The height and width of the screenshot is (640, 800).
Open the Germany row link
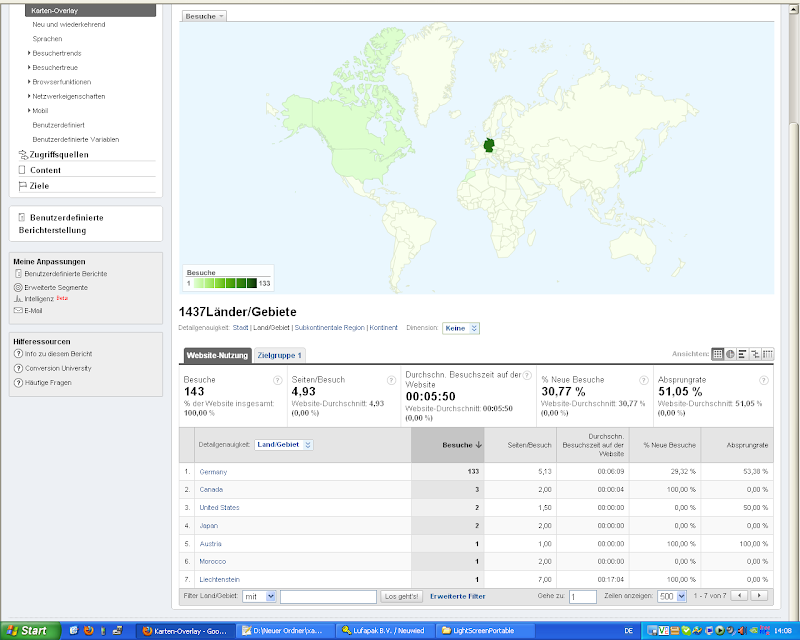(213, 471)
